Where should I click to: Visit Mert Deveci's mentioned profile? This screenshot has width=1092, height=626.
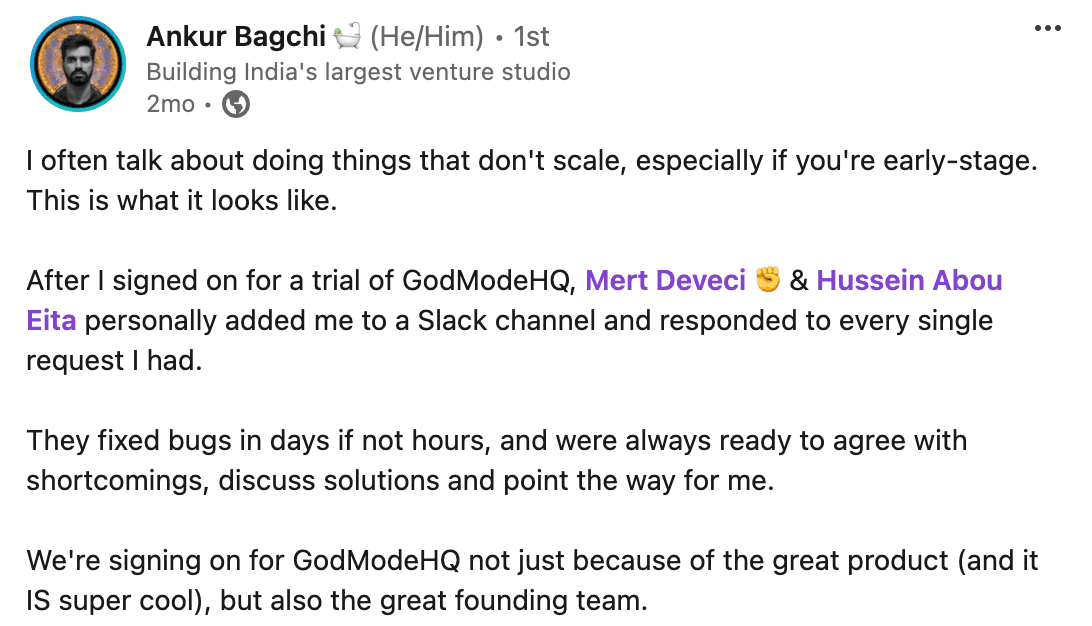click(665, 281)
